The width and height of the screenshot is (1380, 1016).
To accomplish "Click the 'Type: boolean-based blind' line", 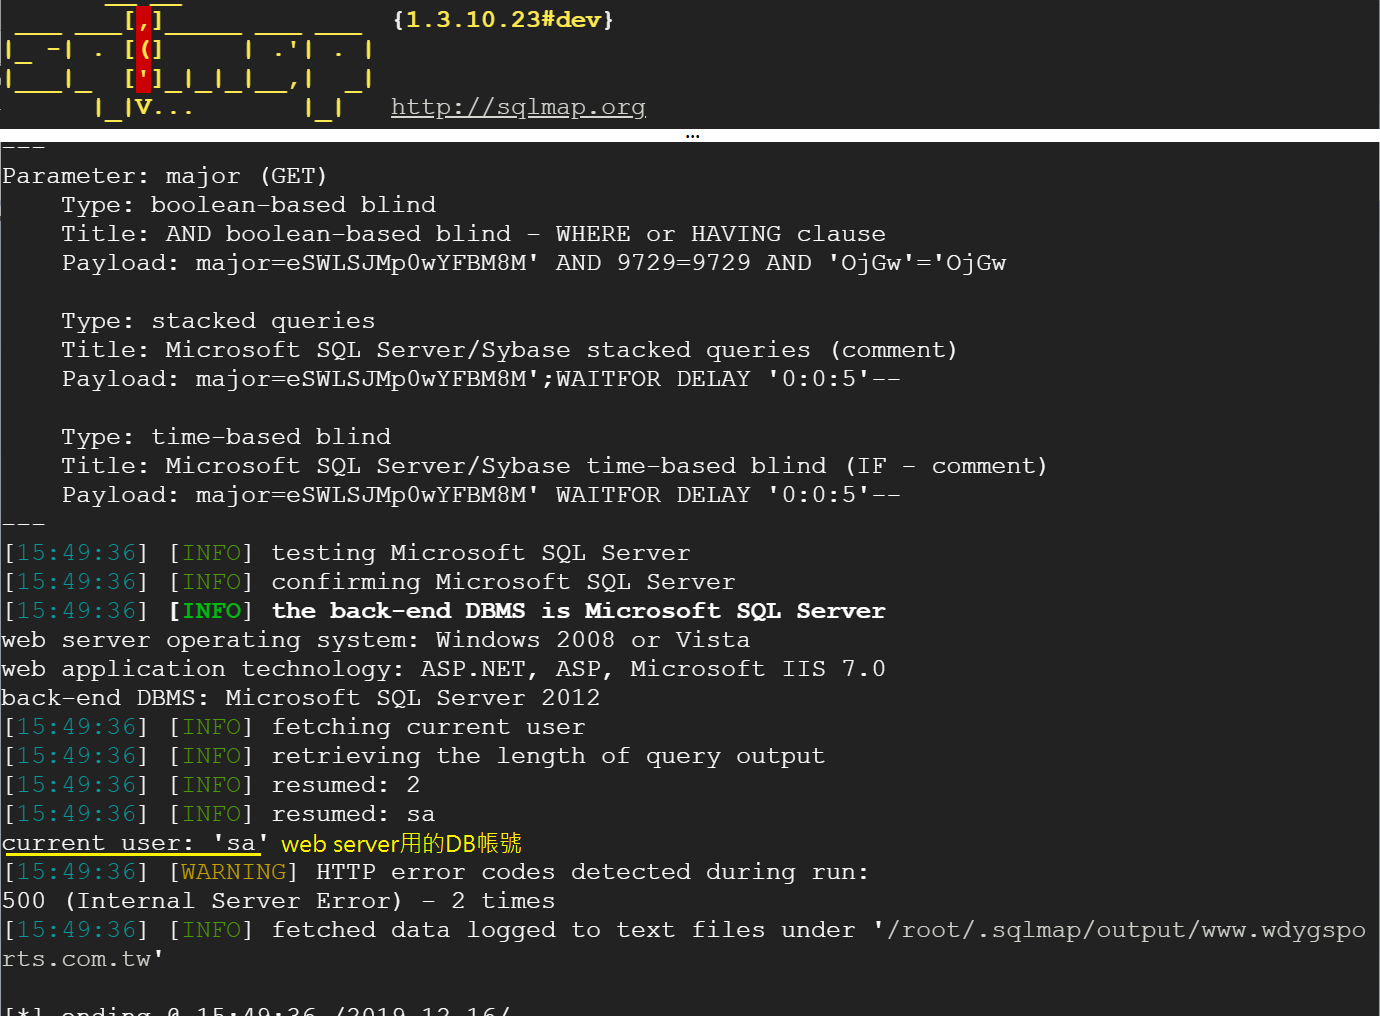I will point(248,205).
